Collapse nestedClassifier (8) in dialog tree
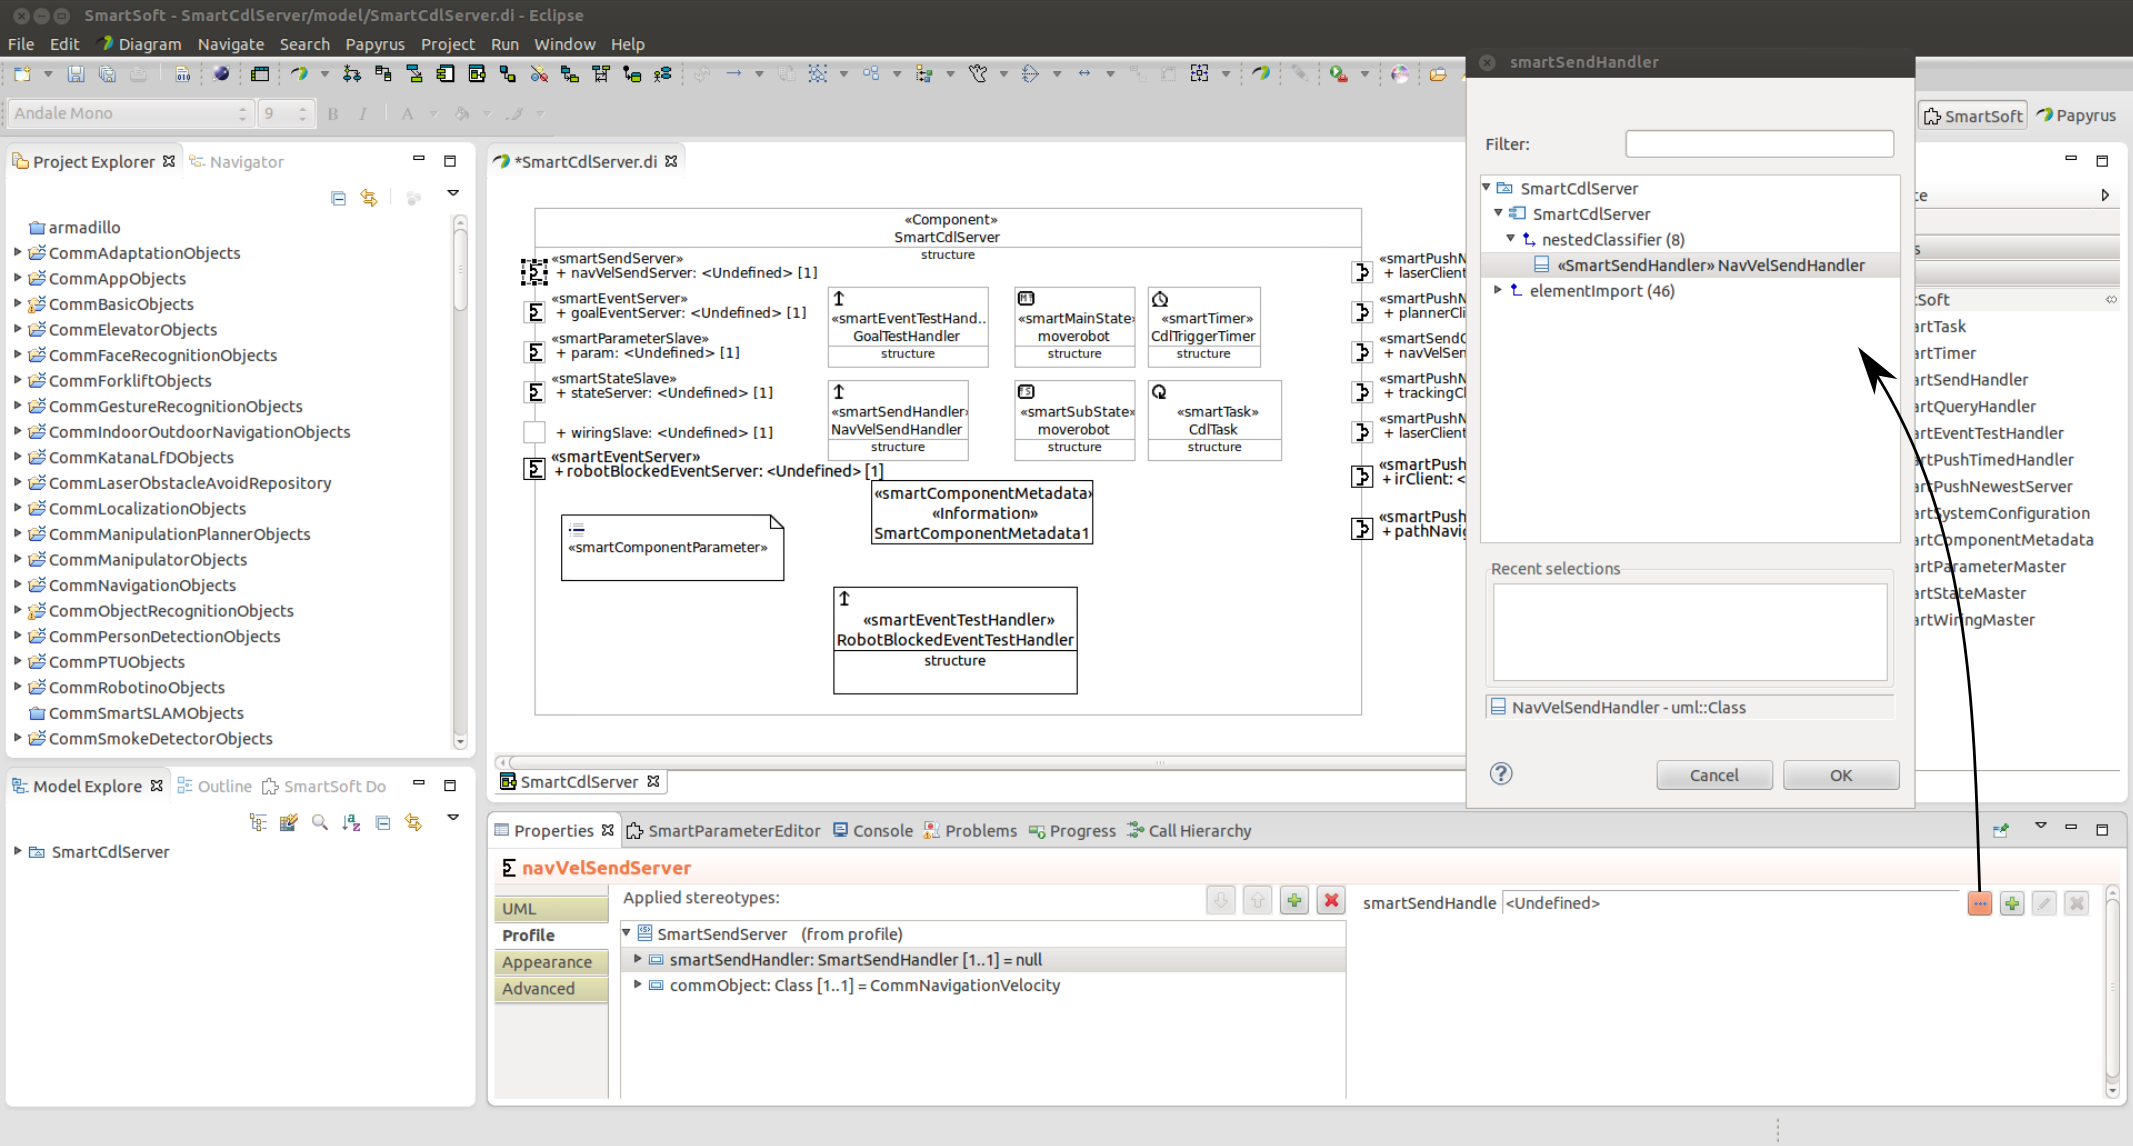 coord(1510,239)
